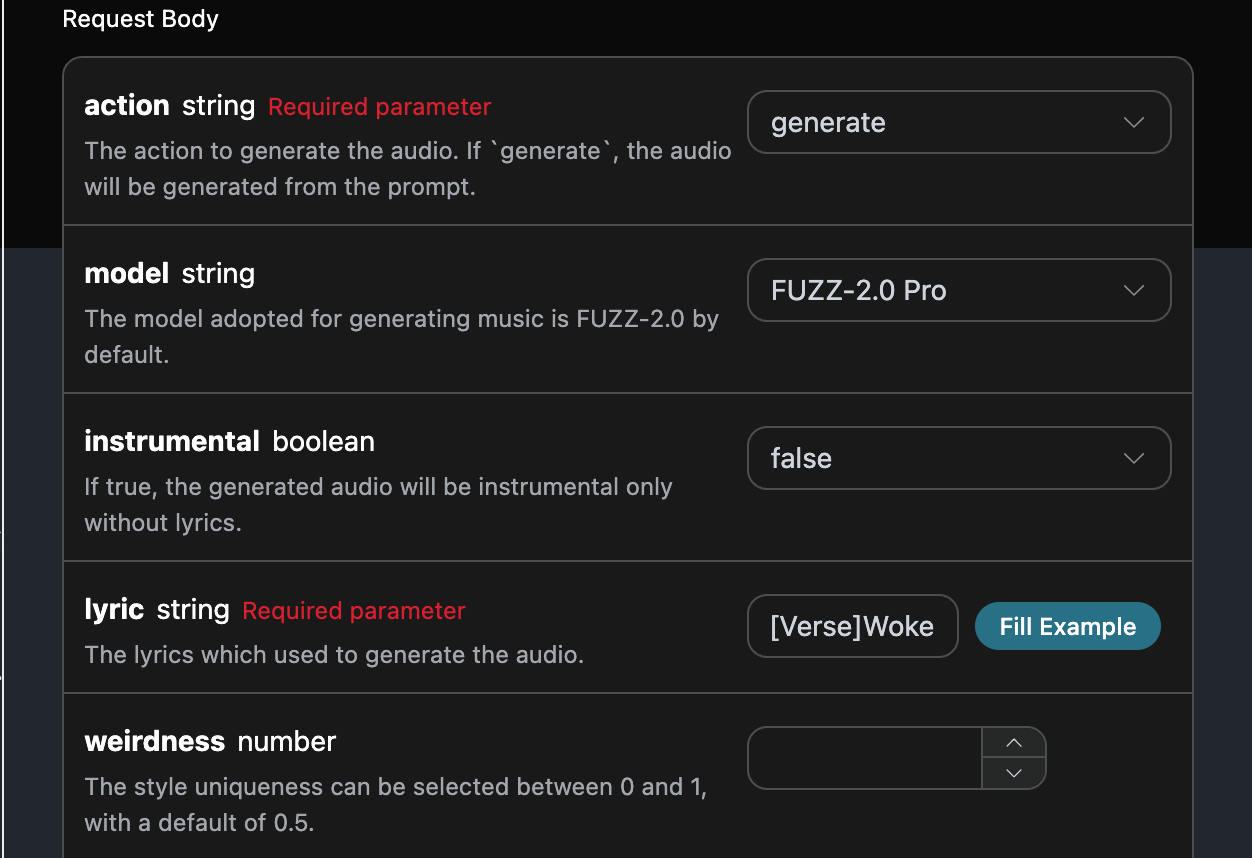This screenshot has height=858, width=1252.
Task: Click the red Required parameter label beside action
Action: pyautogui.click(x=380, y=107)
